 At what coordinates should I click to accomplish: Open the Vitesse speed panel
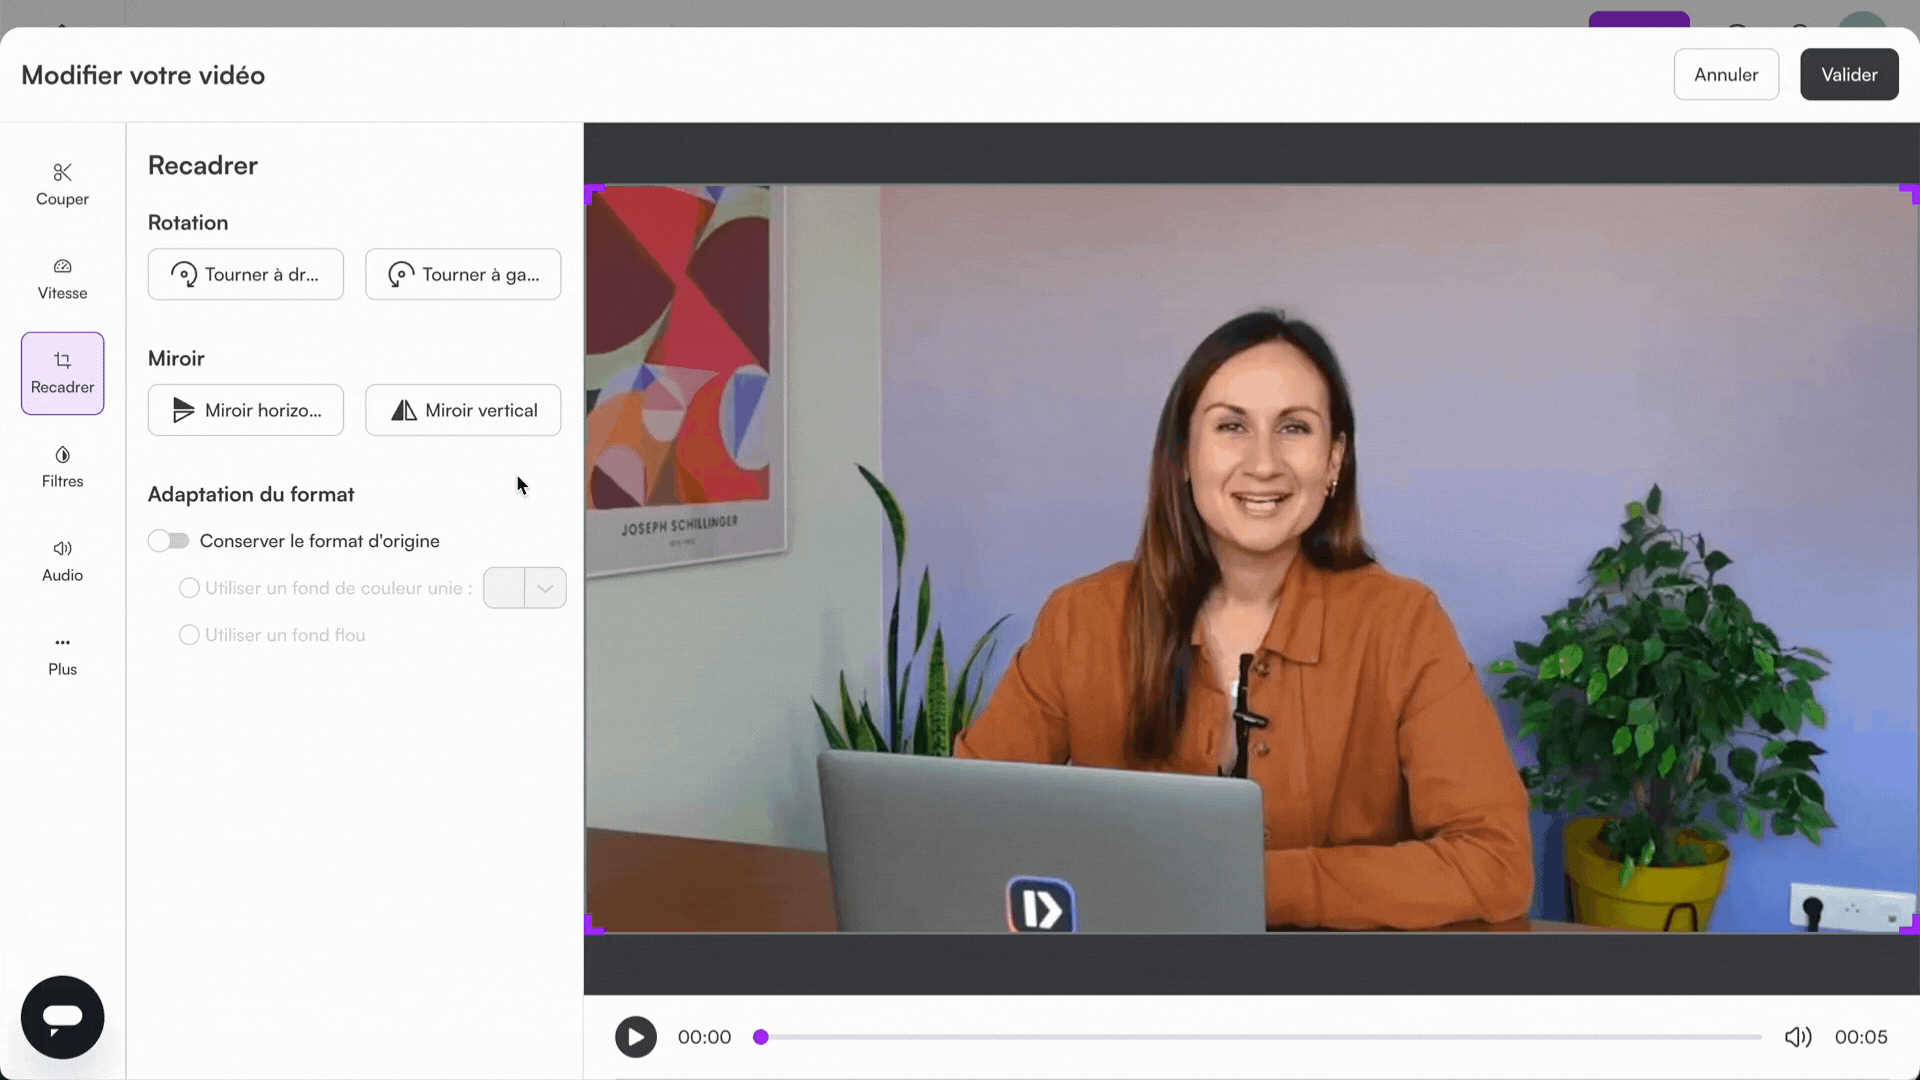pyautogui.click(x=61, y=278)
